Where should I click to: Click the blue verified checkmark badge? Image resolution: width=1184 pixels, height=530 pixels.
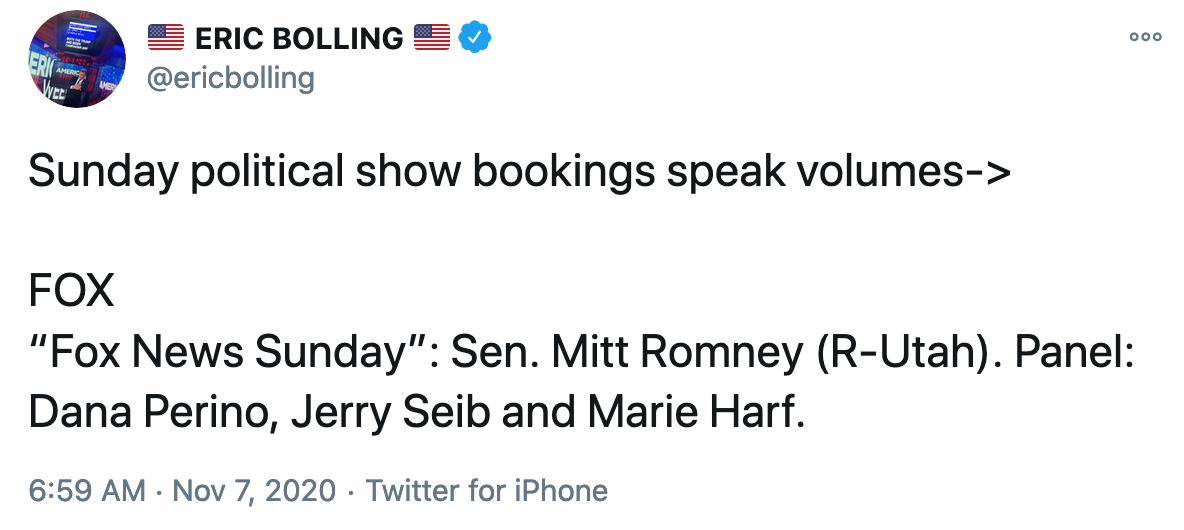tap(475, 37)
